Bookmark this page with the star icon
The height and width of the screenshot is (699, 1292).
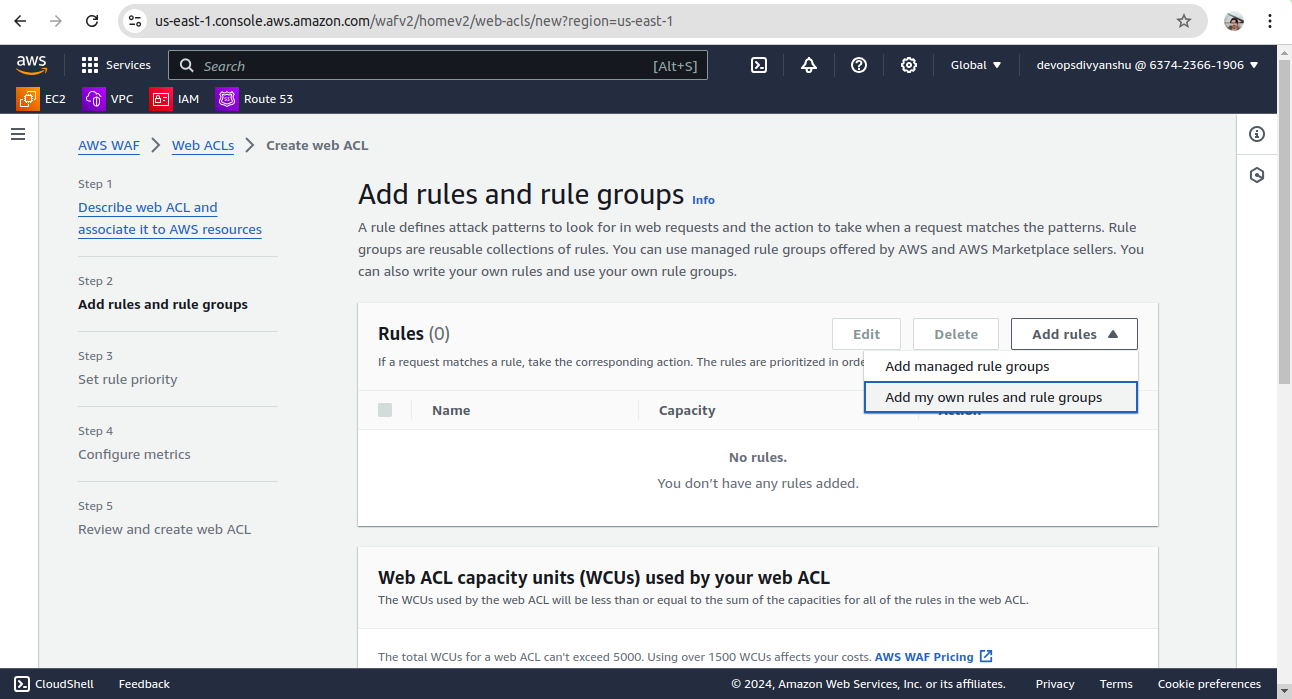1184,21
